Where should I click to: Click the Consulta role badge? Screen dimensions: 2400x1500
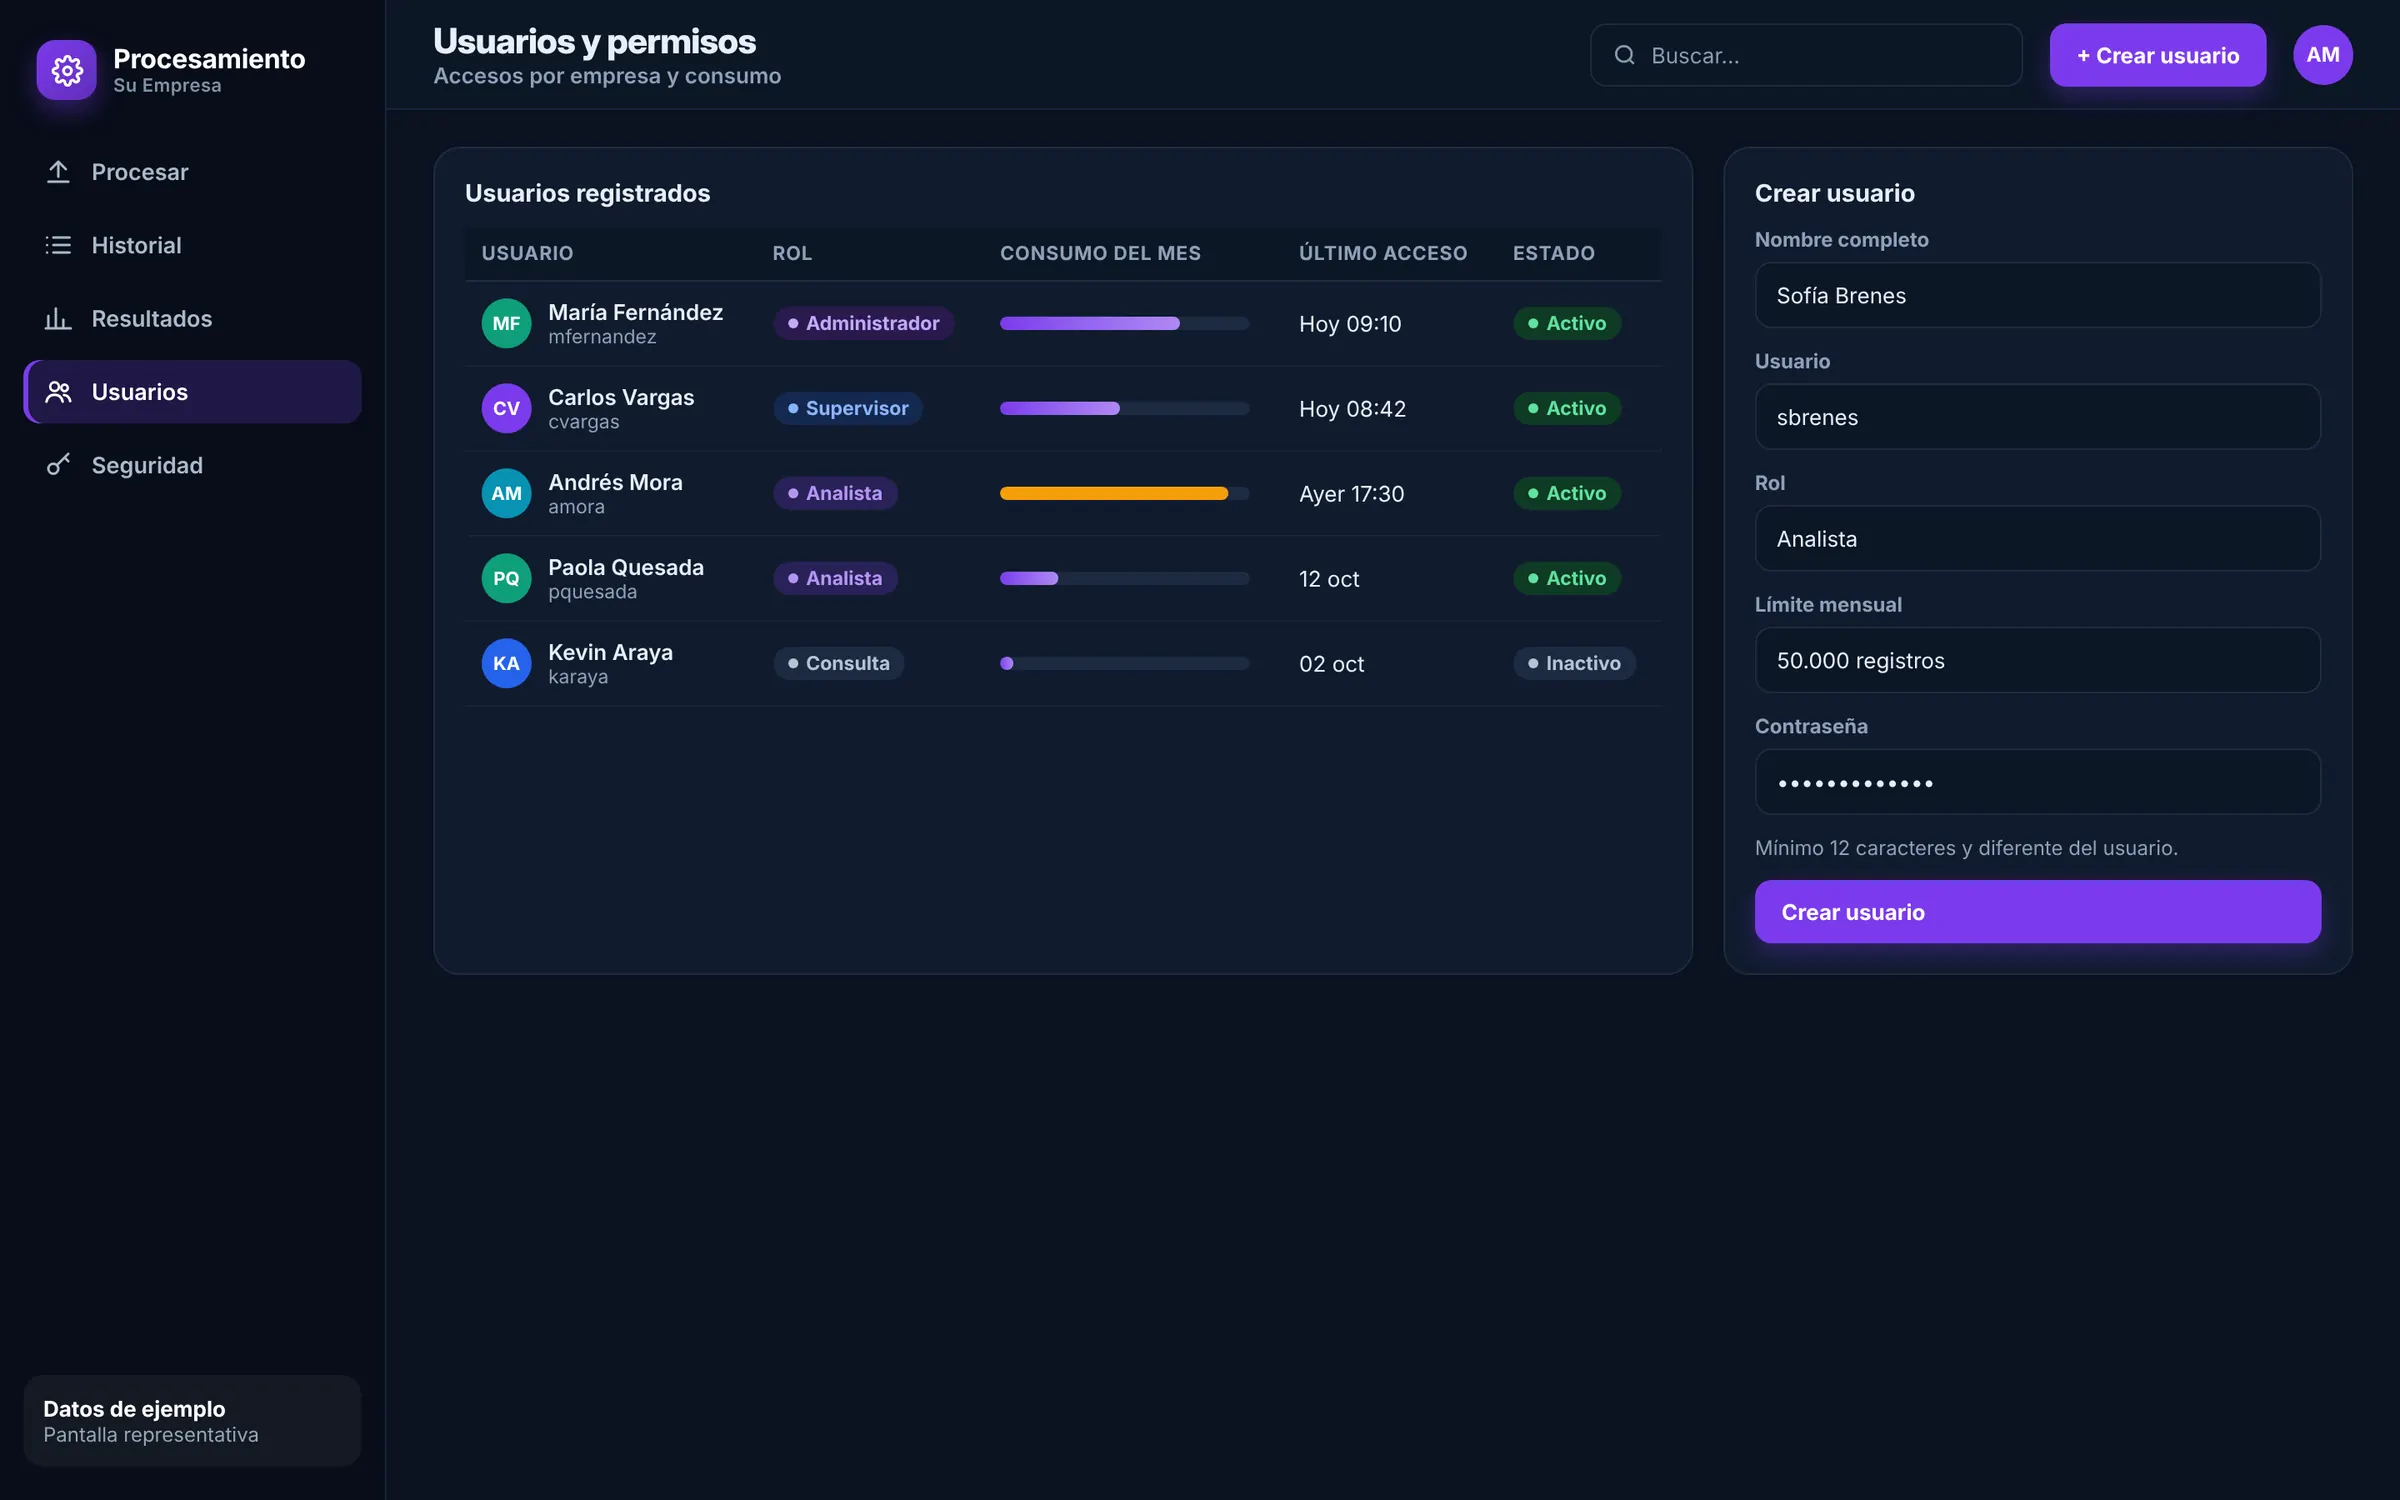838,663
